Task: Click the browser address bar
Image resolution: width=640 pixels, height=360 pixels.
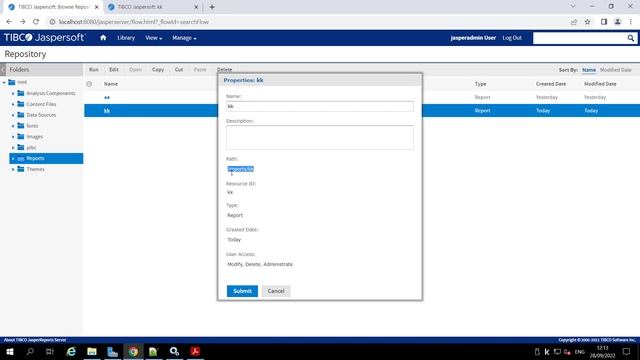Action: tap(306, 22)
